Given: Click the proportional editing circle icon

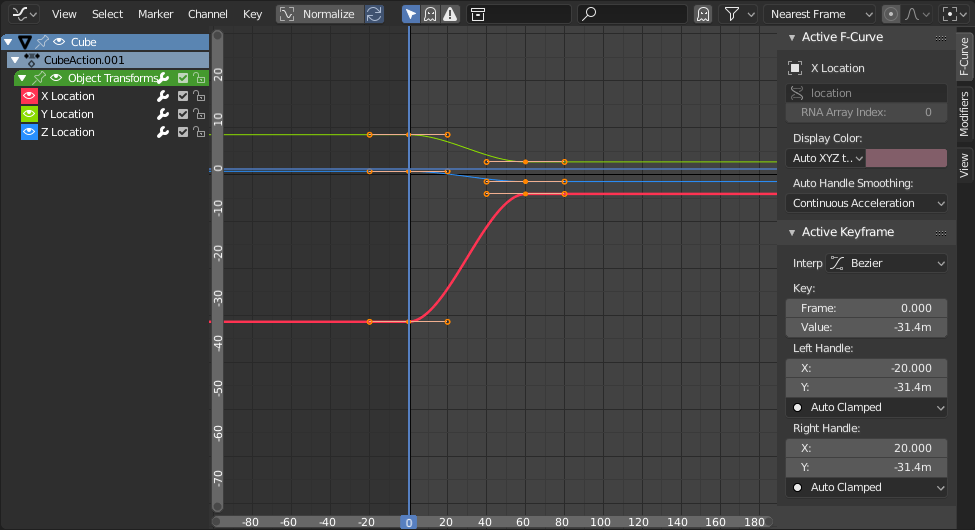Looking at the screenshot, I should pos(890,14).
